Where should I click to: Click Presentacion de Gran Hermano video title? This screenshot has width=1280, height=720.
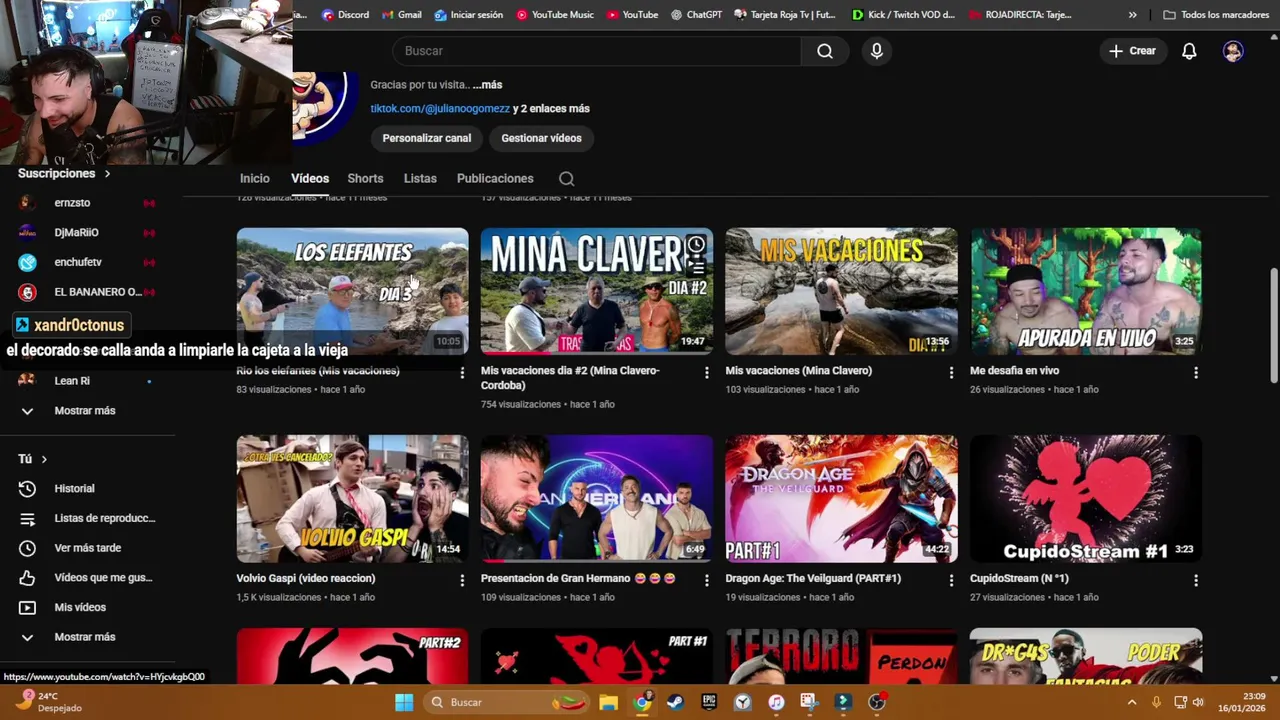tap(578, 578)
